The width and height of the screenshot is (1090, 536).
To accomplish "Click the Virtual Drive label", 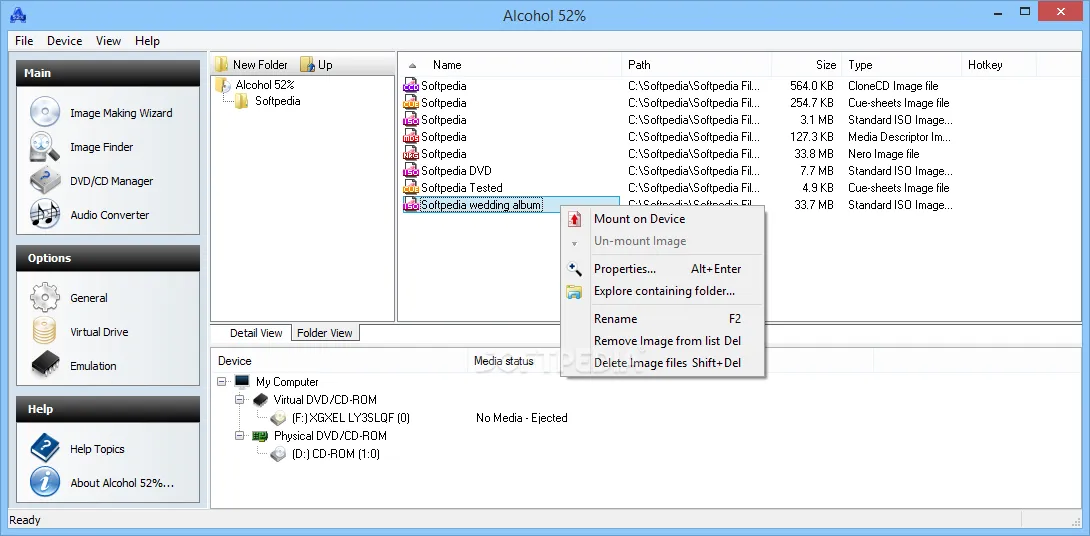I will tap(99, 332).
